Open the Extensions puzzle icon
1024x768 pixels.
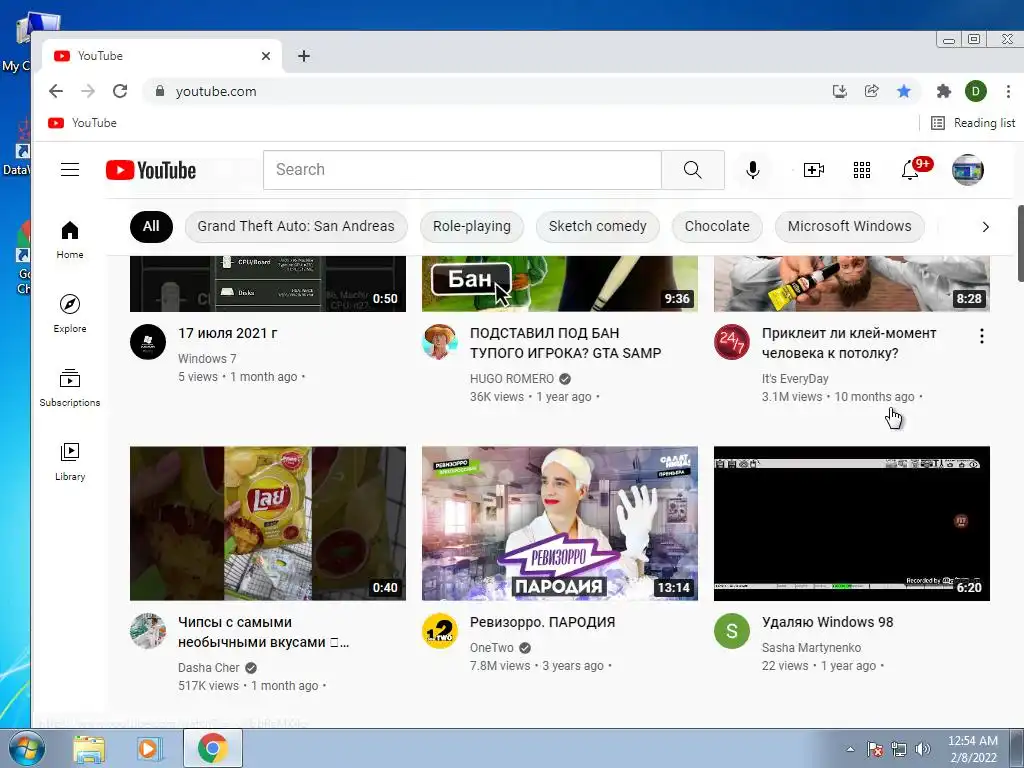click(943, 91)
